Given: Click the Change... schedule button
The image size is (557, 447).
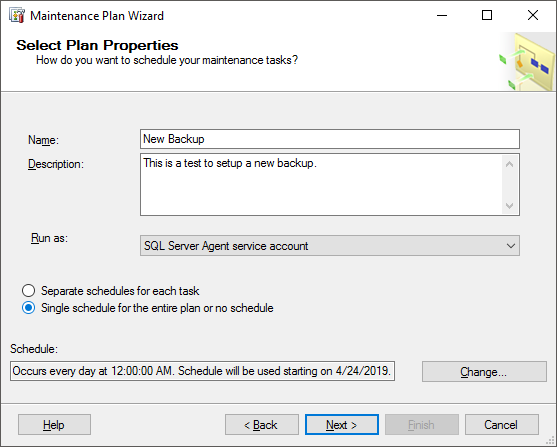Looking at the screenshot, I should [x=484, y=372].
